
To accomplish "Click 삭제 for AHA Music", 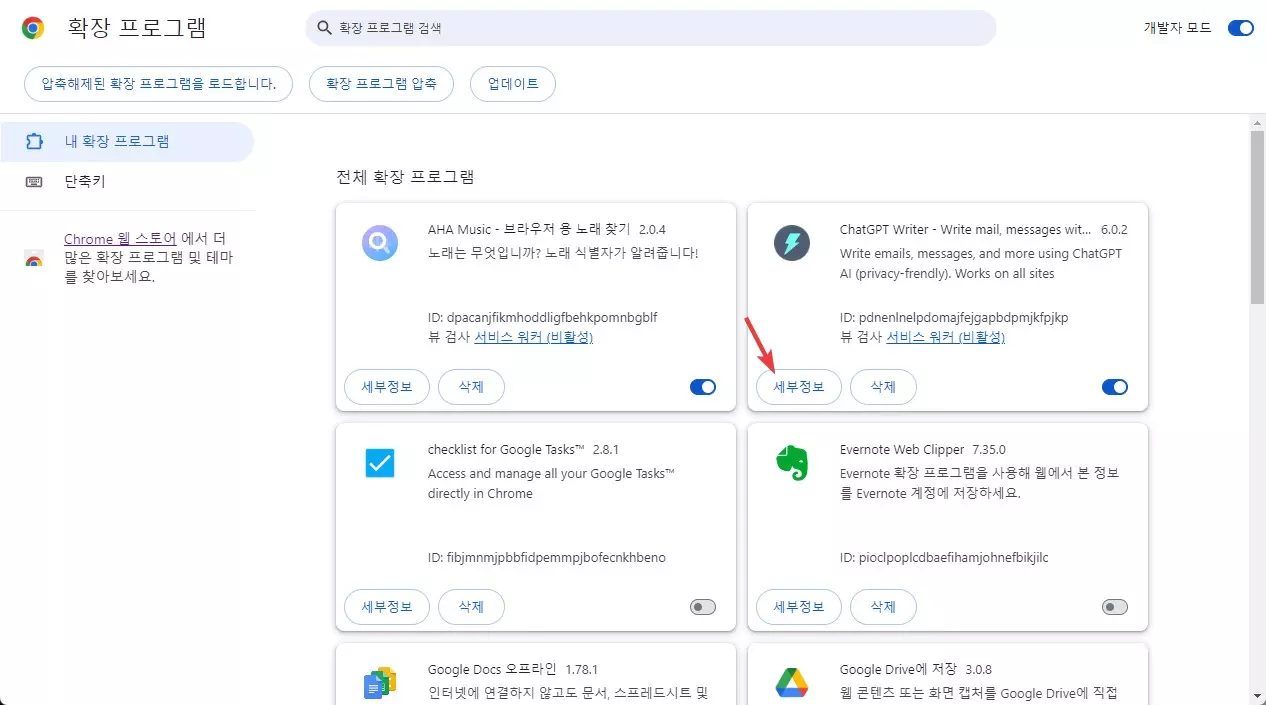I will (471, 387).
